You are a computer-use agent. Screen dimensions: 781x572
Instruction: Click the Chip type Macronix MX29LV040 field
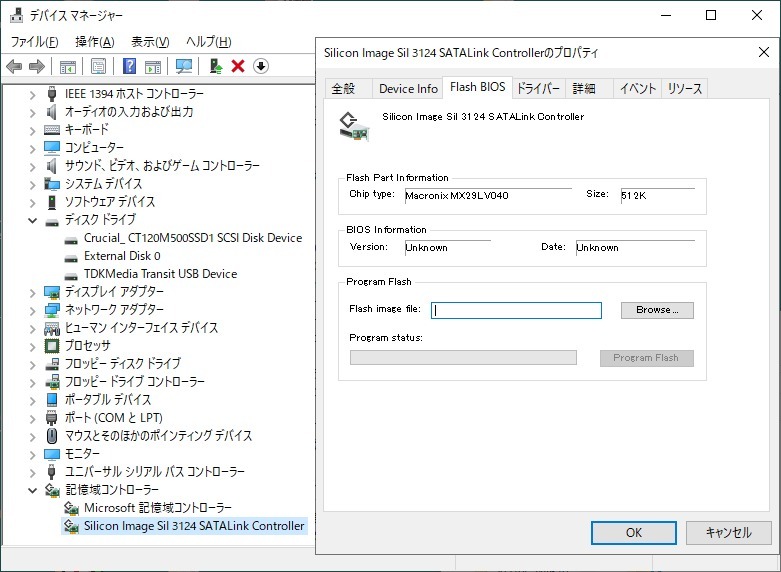(x=488, y=195)
